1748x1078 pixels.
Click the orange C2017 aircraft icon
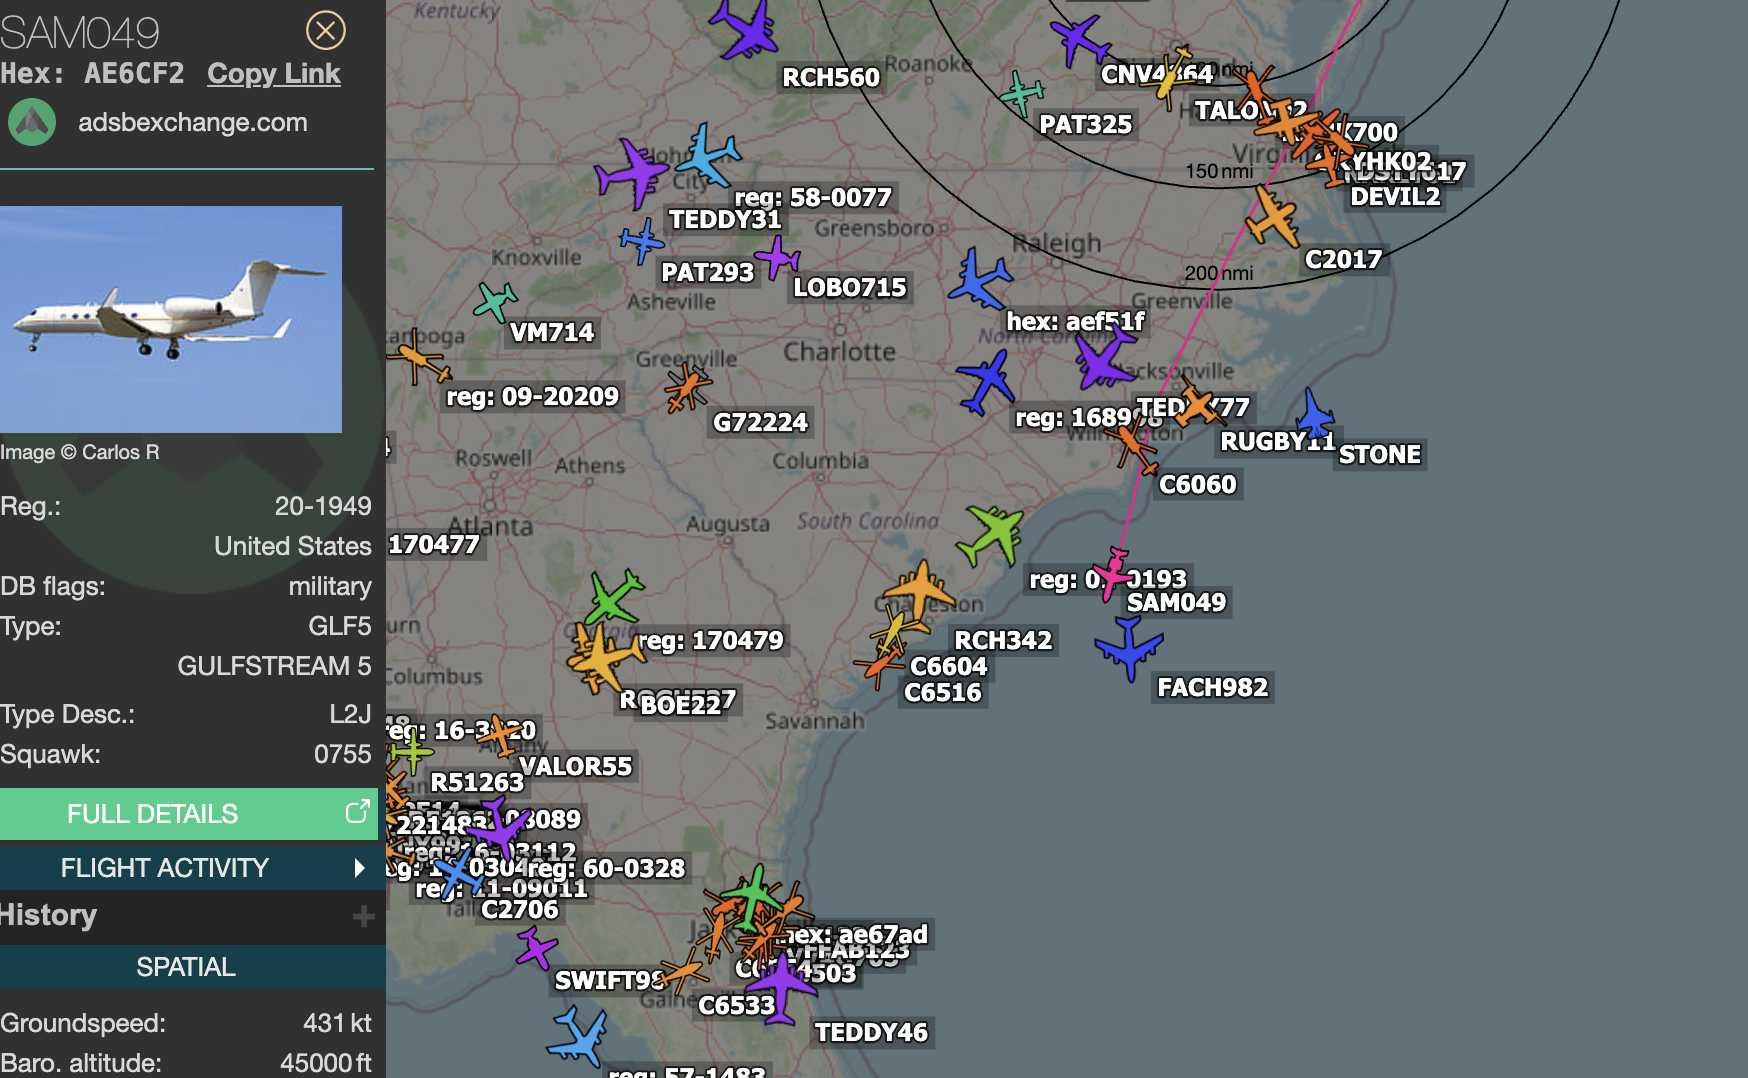tap(1272, 216)
